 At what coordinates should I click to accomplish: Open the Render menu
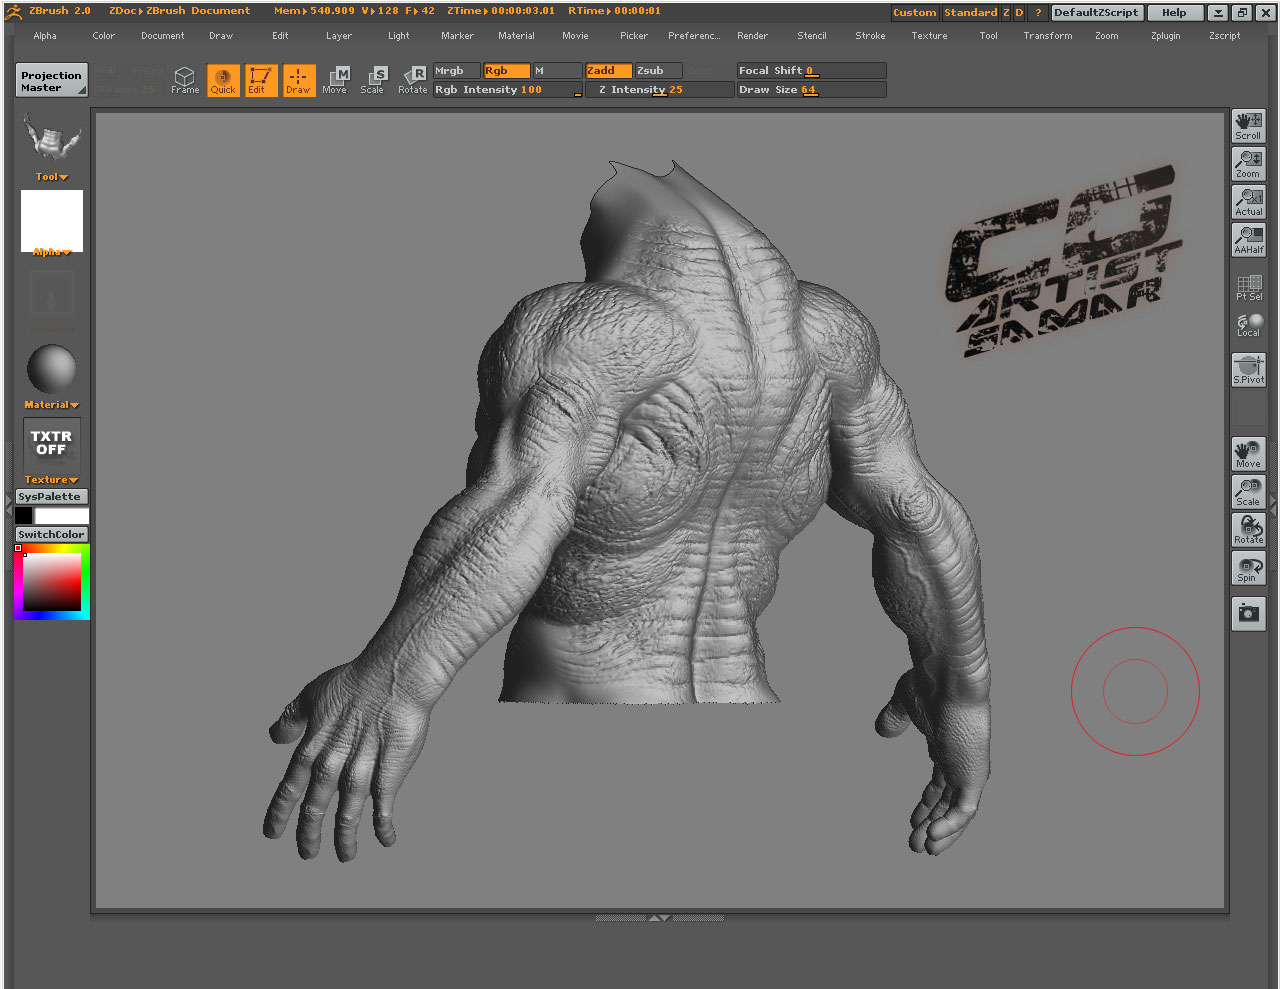pos(752,35)
